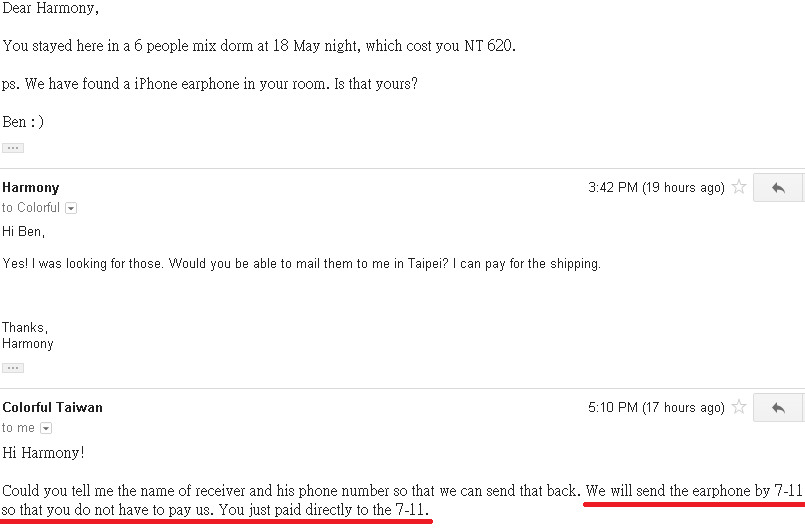The image size is (805, 532).
Task: Click the "Hi Harmony!" greeting line
Action: tap(43, 452)
